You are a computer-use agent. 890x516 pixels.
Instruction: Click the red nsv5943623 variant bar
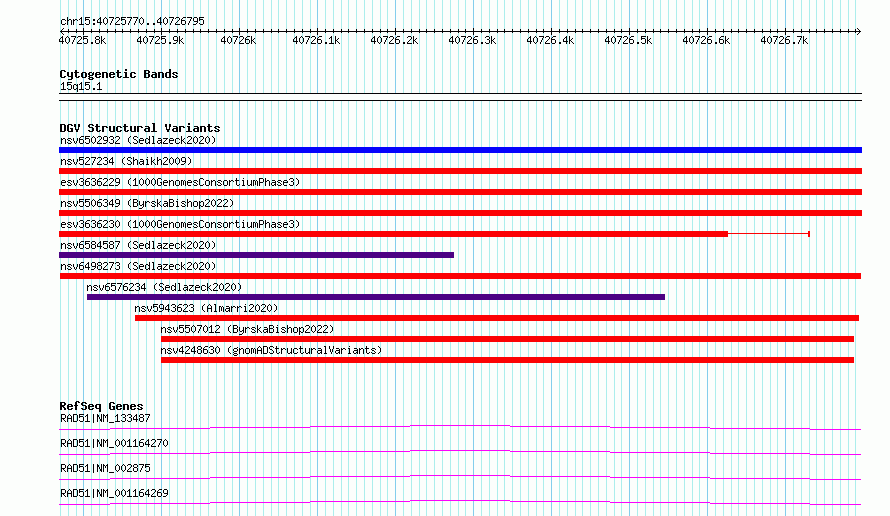[497, 318]
